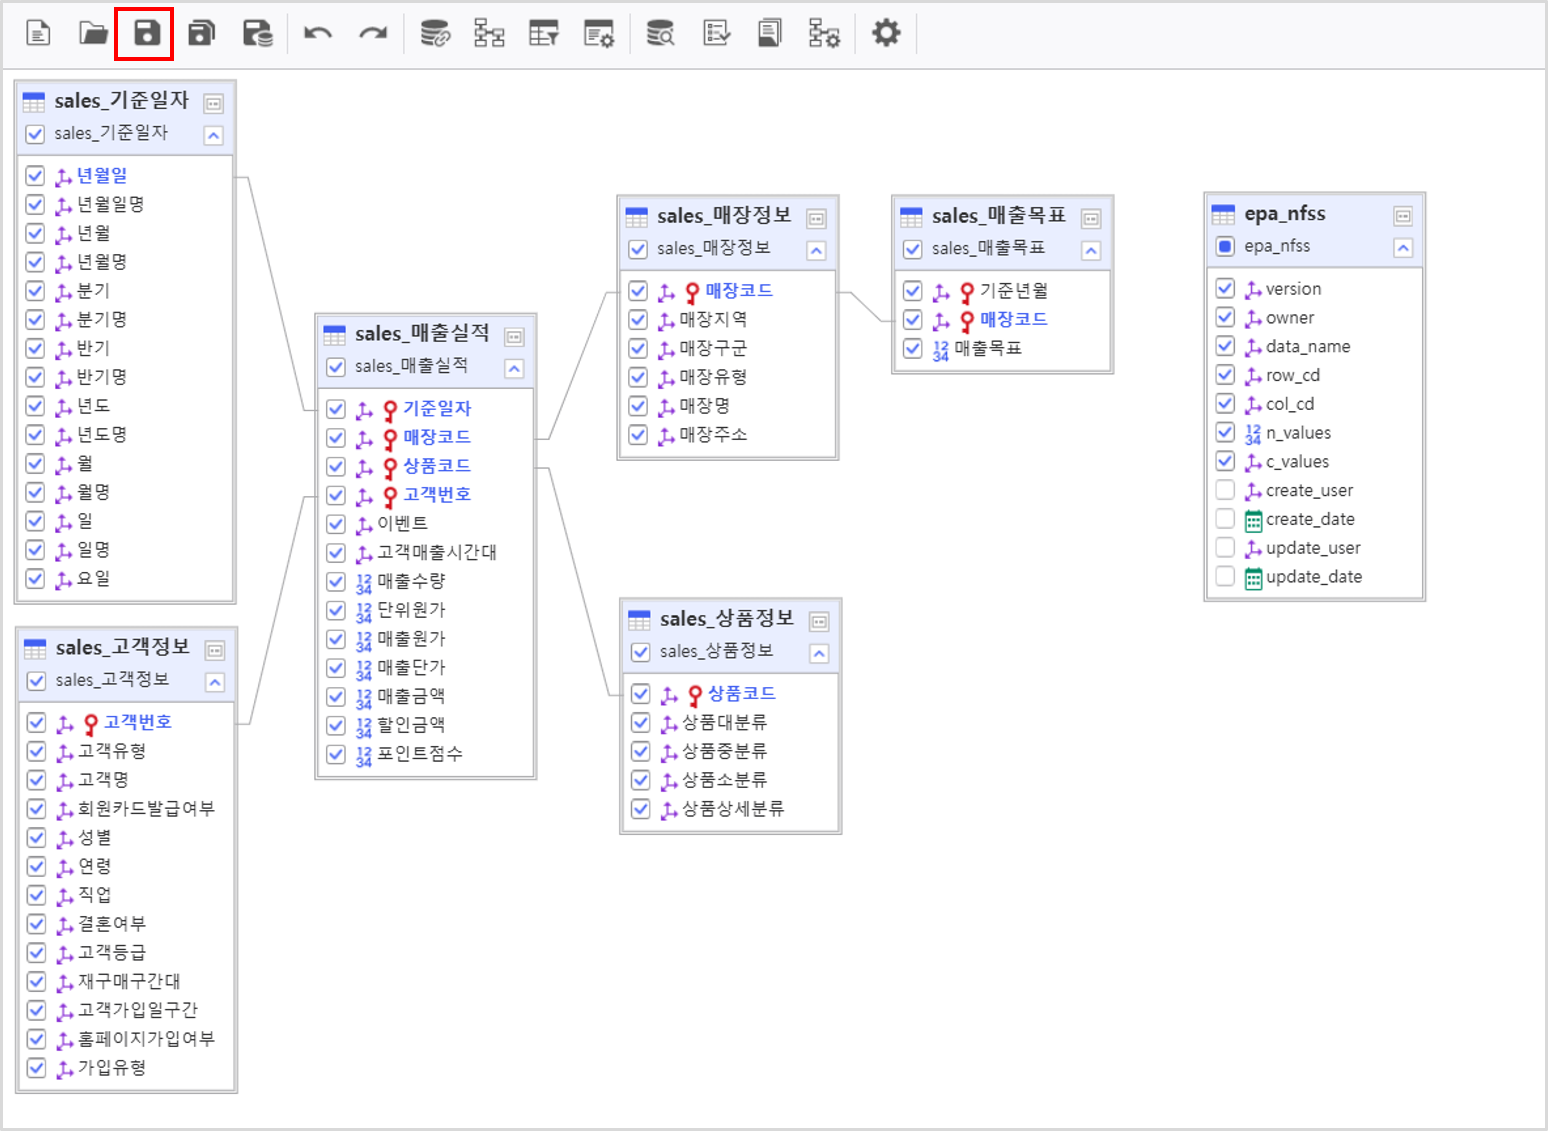The image size is (1548, 1131).
Task: Select the 홈페이지가입여부 column
Action: [146, 1039]
